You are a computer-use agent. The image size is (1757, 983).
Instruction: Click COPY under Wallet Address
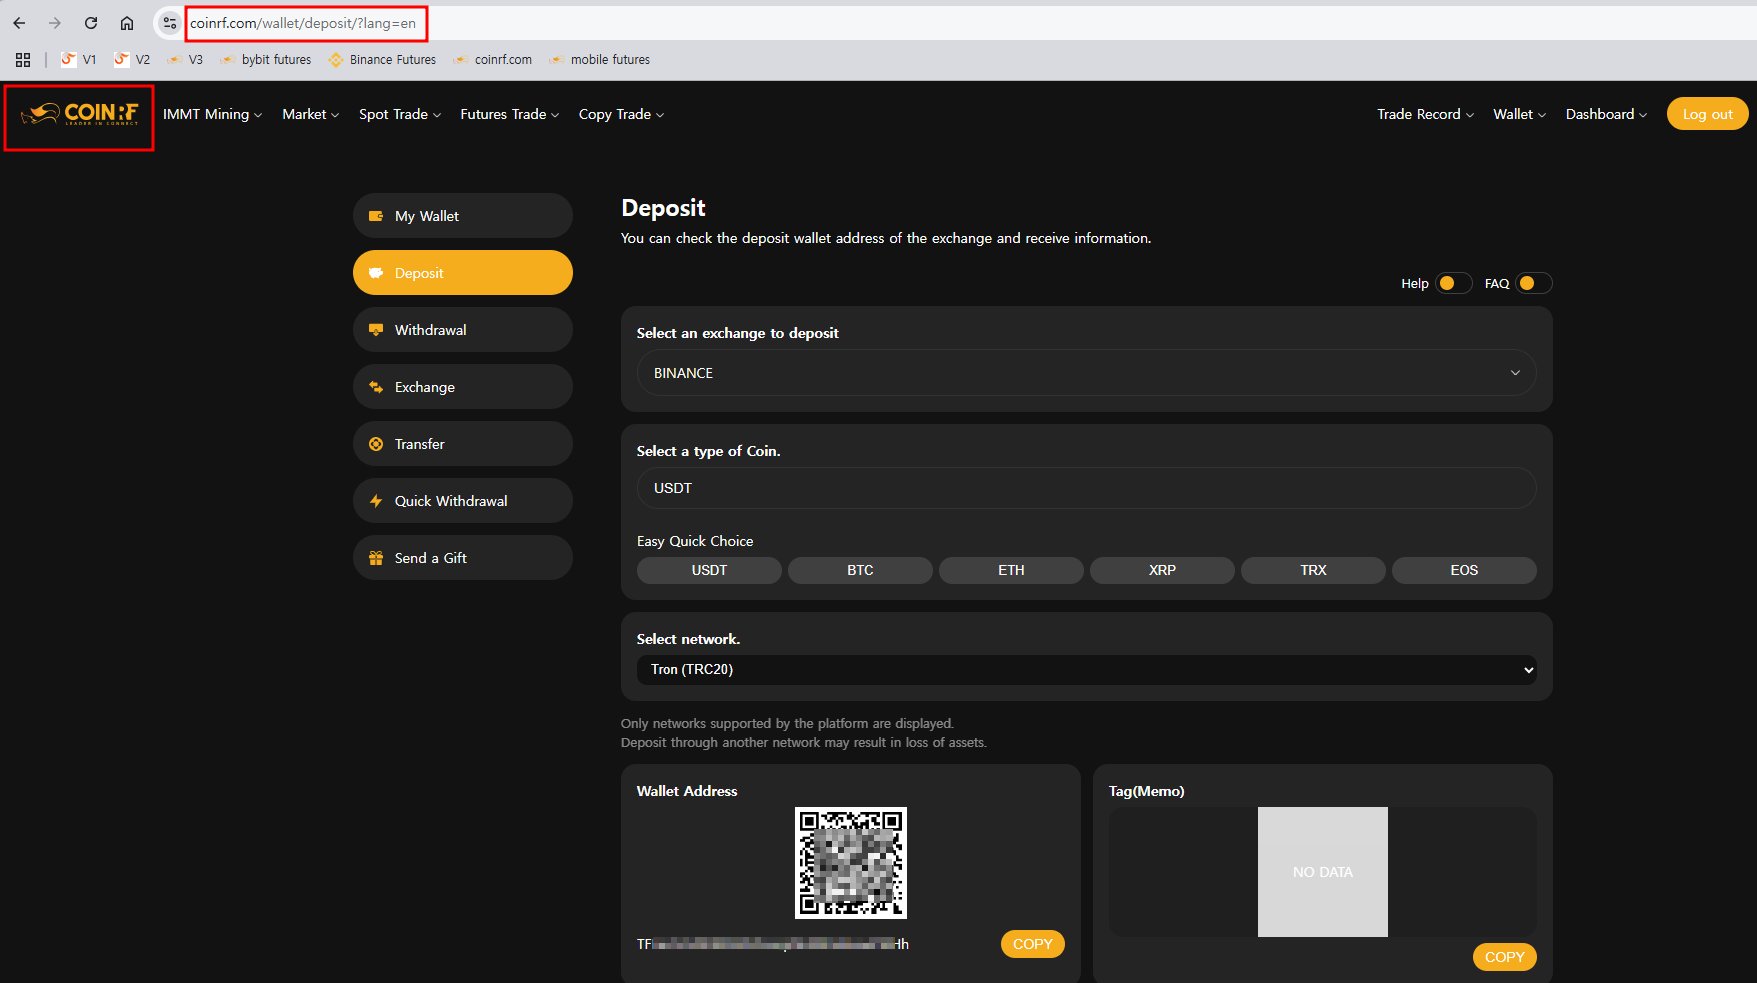click(1032, 943)
